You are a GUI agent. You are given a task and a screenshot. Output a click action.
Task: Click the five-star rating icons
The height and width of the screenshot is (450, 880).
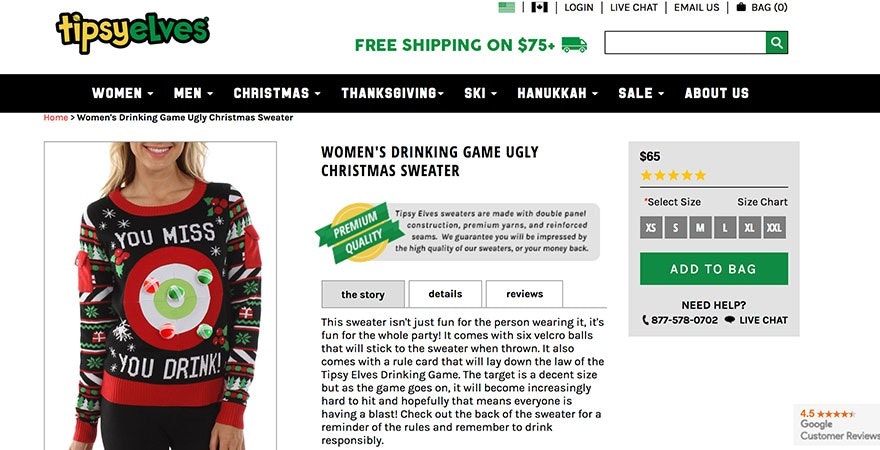click(x=673, y=175)
